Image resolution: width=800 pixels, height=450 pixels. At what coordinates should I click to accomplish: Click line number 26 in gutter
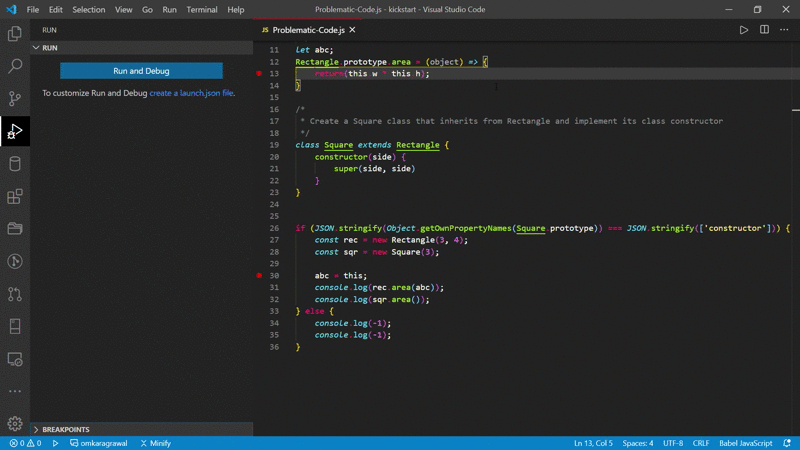click(274, 228)
